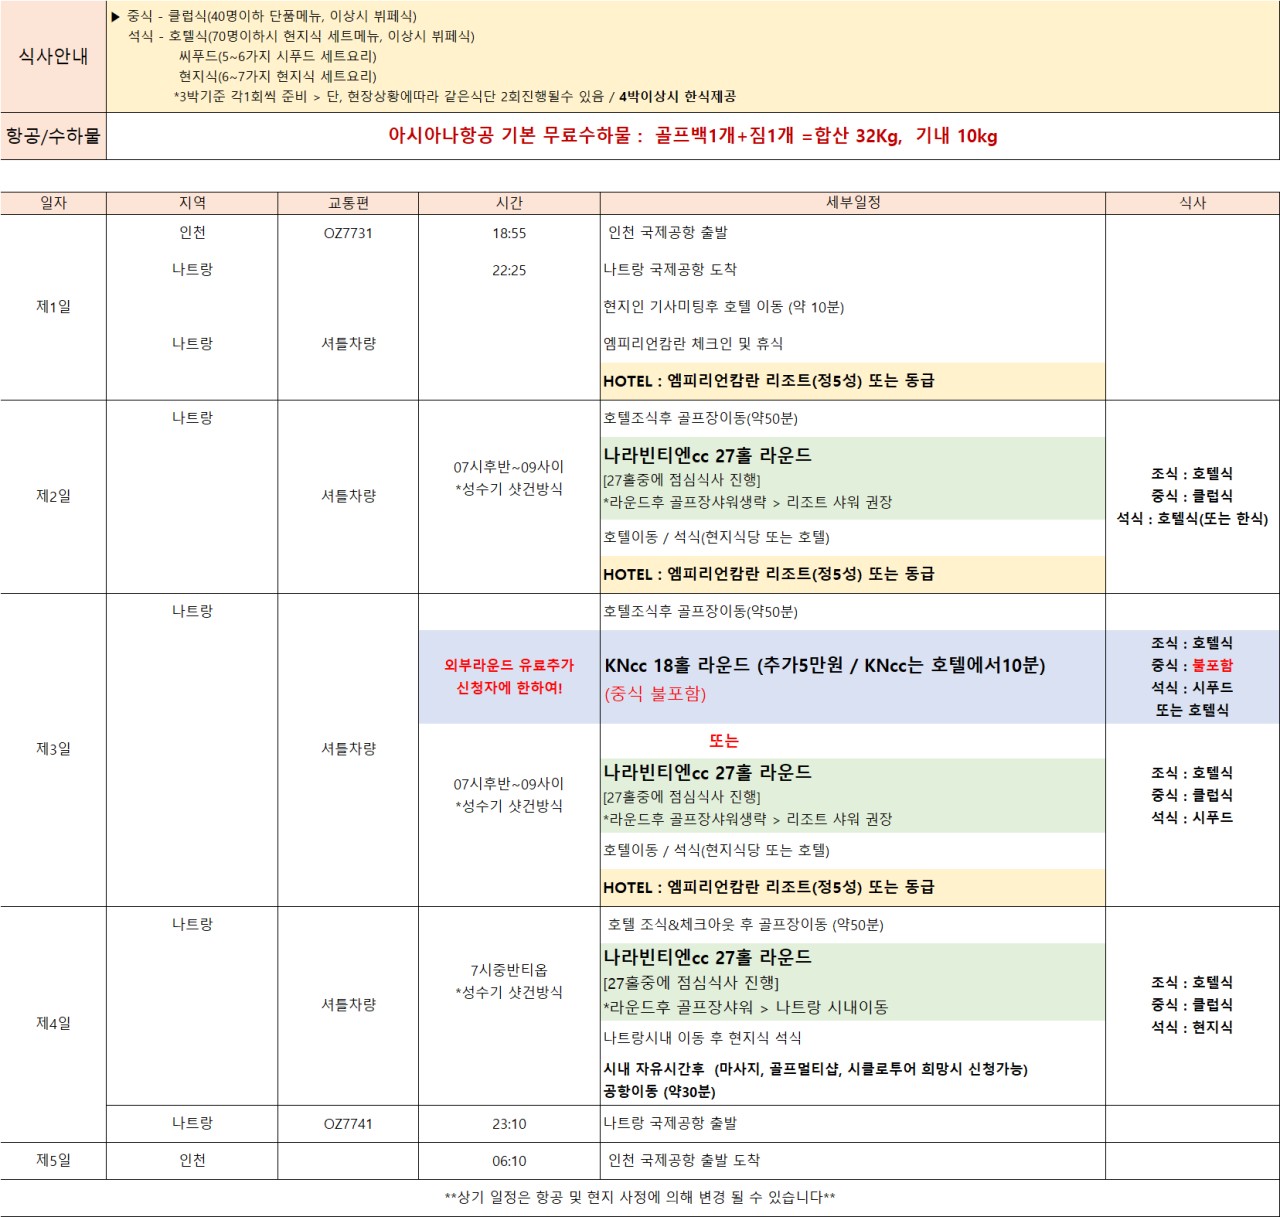Screen dimensions: 1280x1217
Task: Click the 18:55 departure time cell
Action: point(508,233)
